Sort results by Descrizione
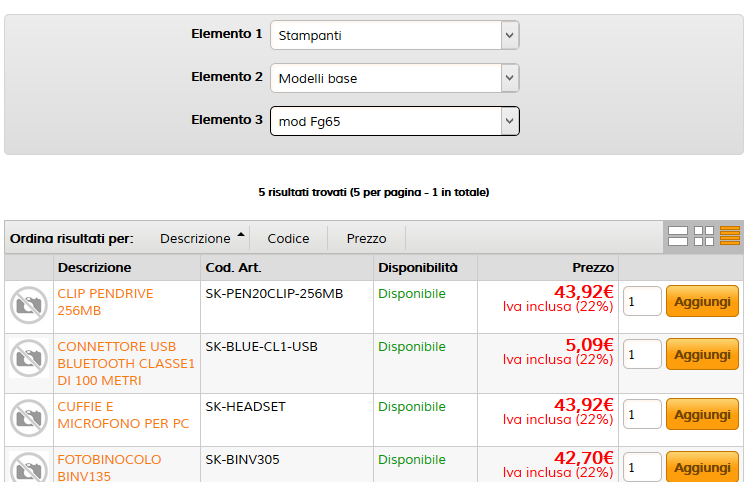This screenshot has width=752, height=482. click(195, 238)
